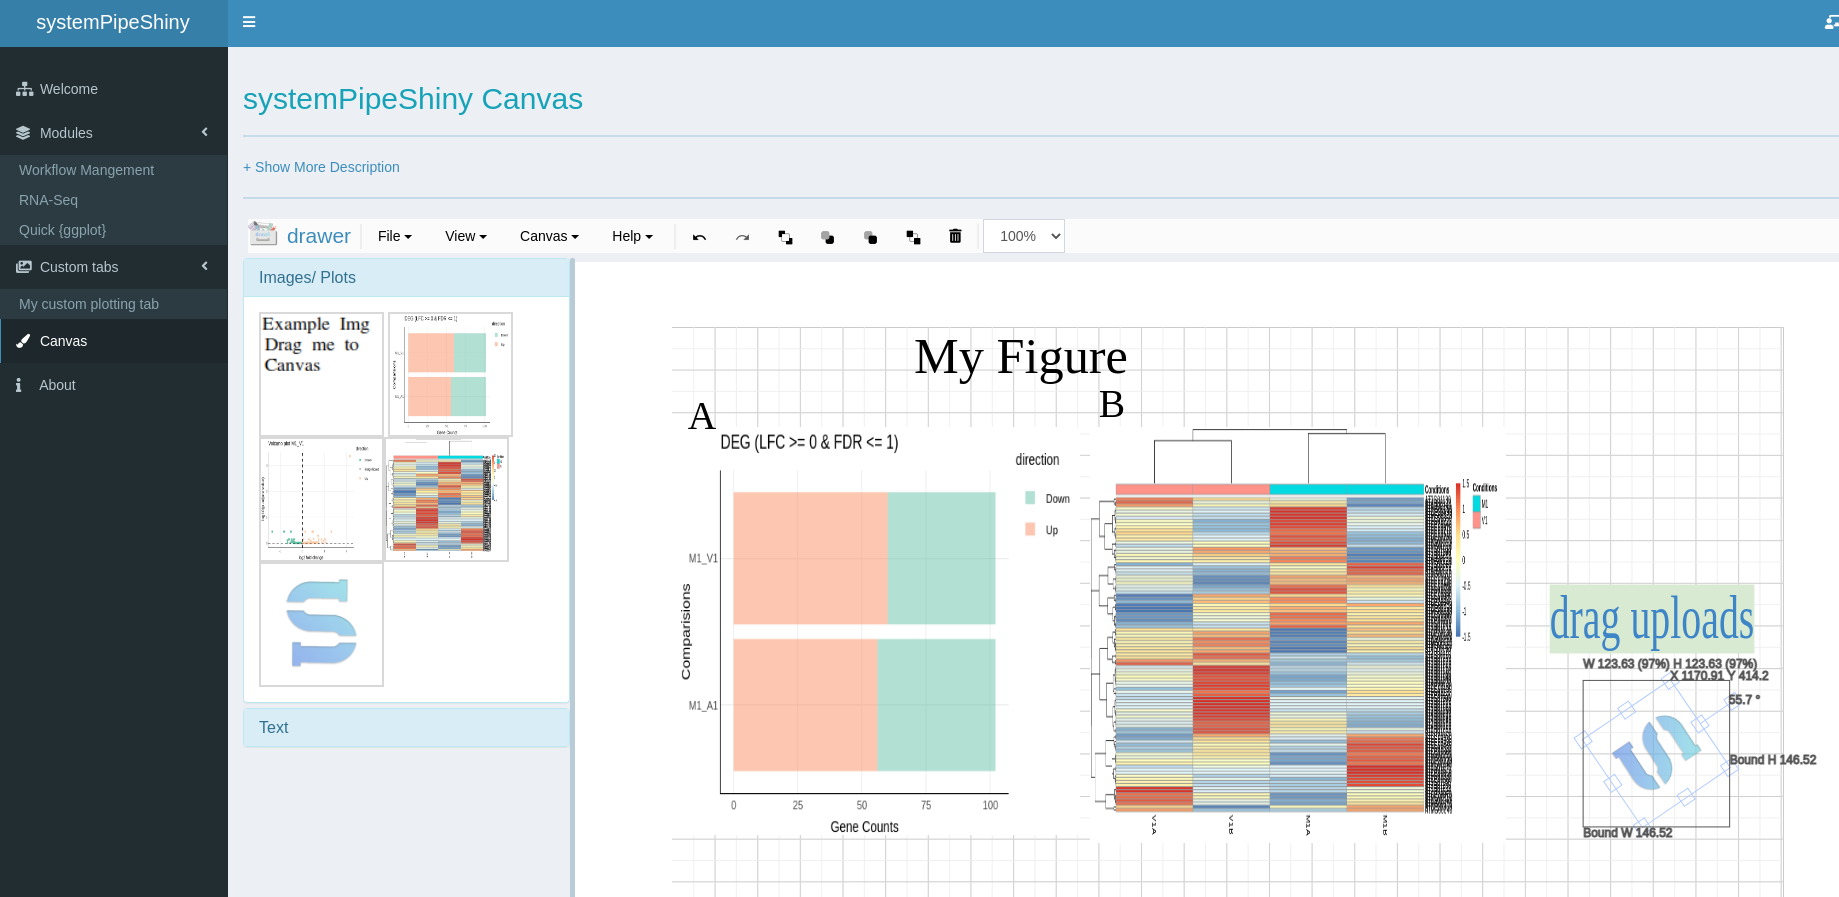Select the letter A label on canvas

click(x=702, y=416)
